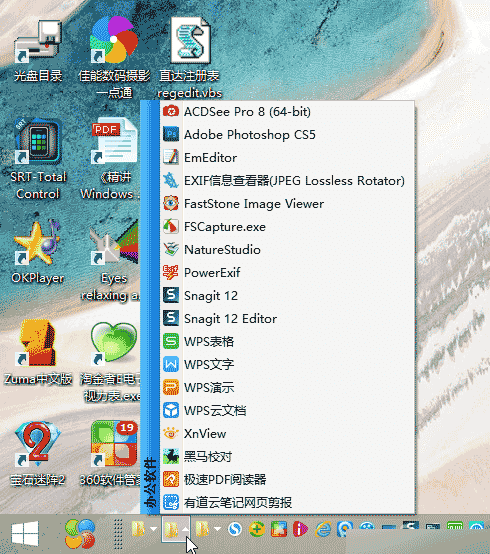Collapse the open folder menu up-arrow
Screen dimensions: 490x554
(185, 529)
